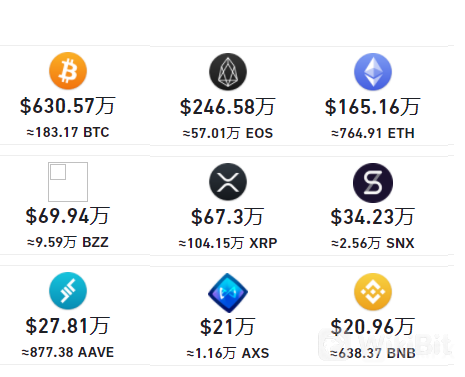Click the dark Synthetix SNX logo icon
This screenshot has width=465, height=377.
tap(373, 183)
